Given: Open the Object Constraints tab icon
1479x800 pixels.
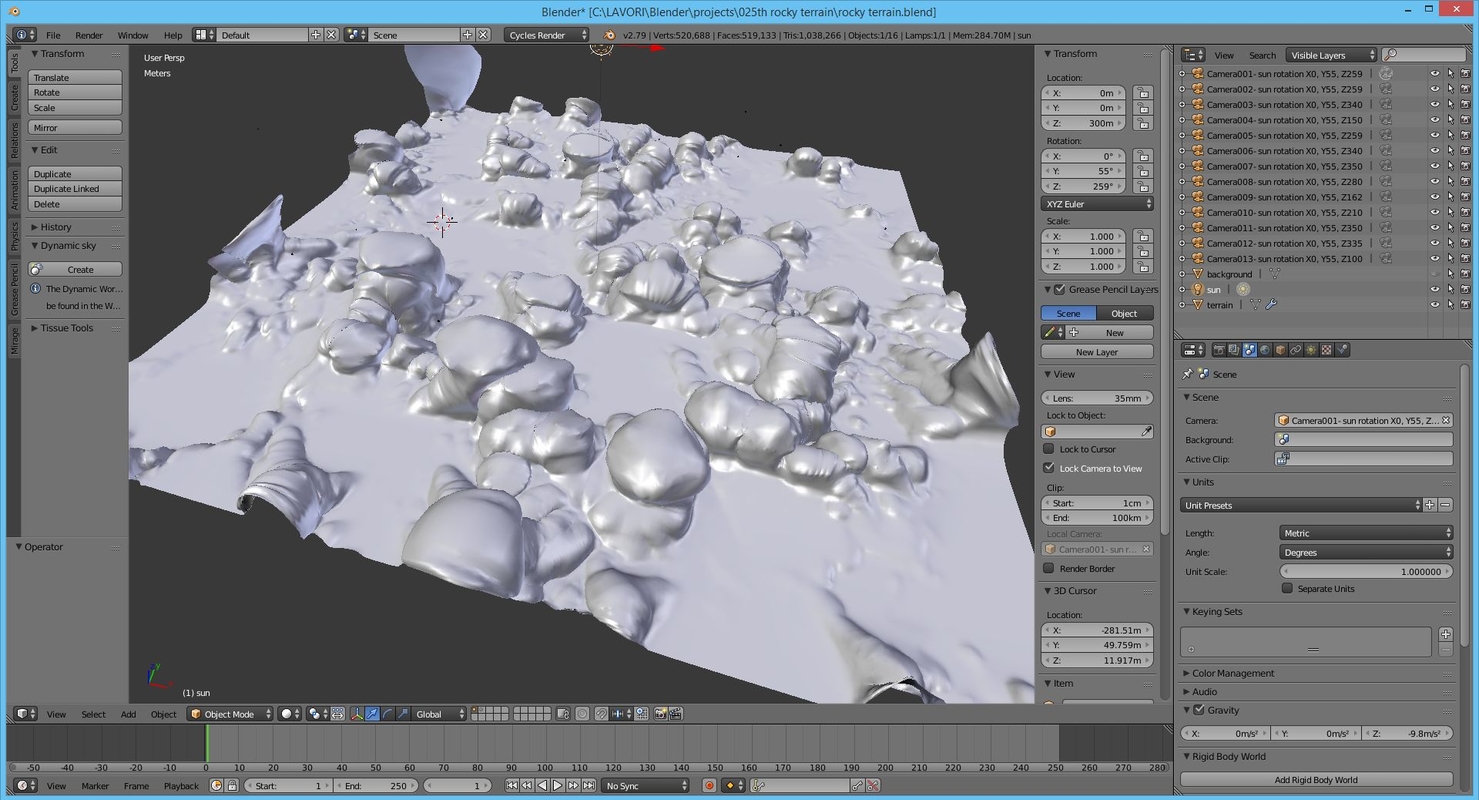Looking at the screenshot, I should click(1296, 350).
